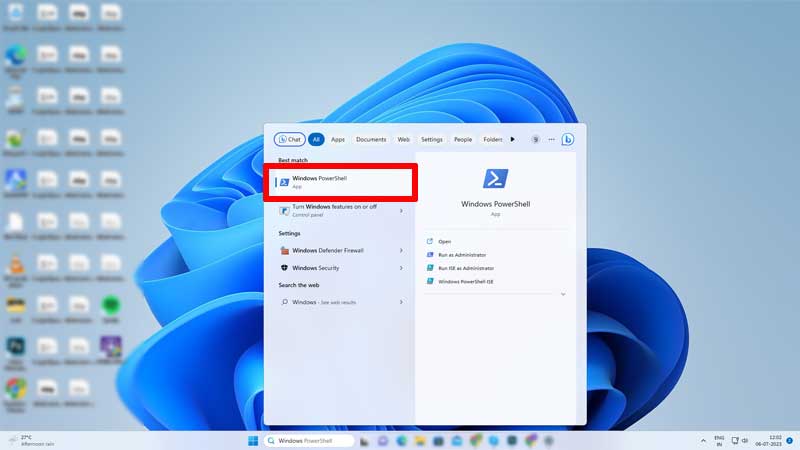Open the three-dot options menu in search panel

tap(552, 139)
